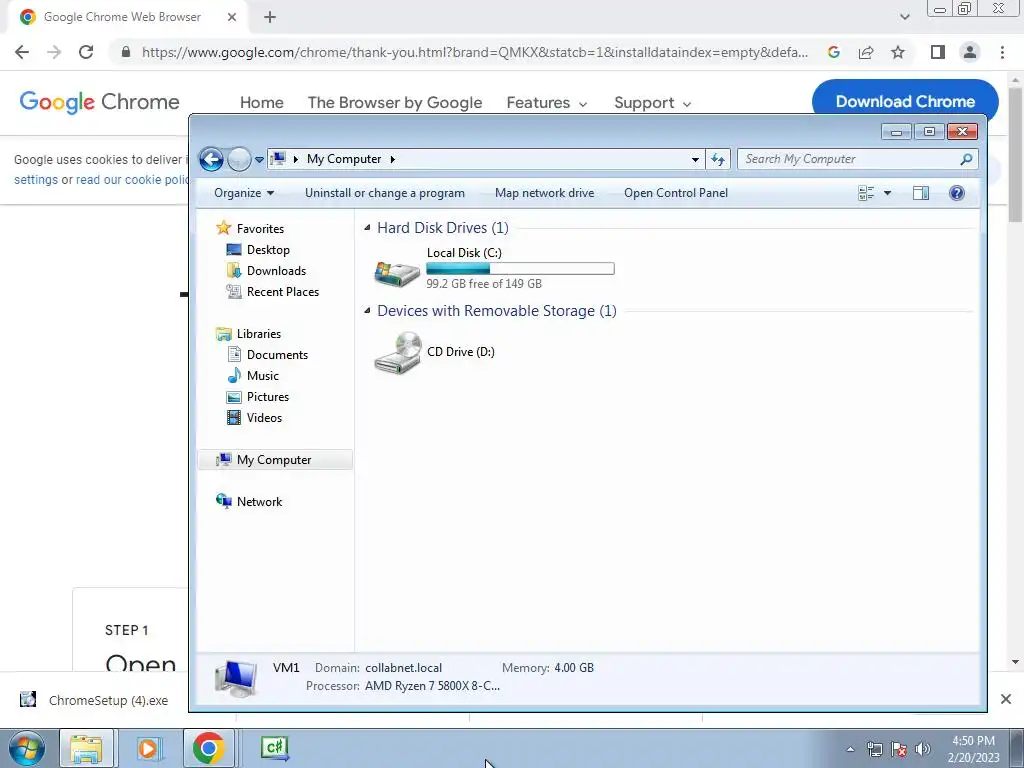The width and height of the screenshot is (1024, 768).
Task: Close the Google Chrome Web Browser tab
Action: [232, 17]
